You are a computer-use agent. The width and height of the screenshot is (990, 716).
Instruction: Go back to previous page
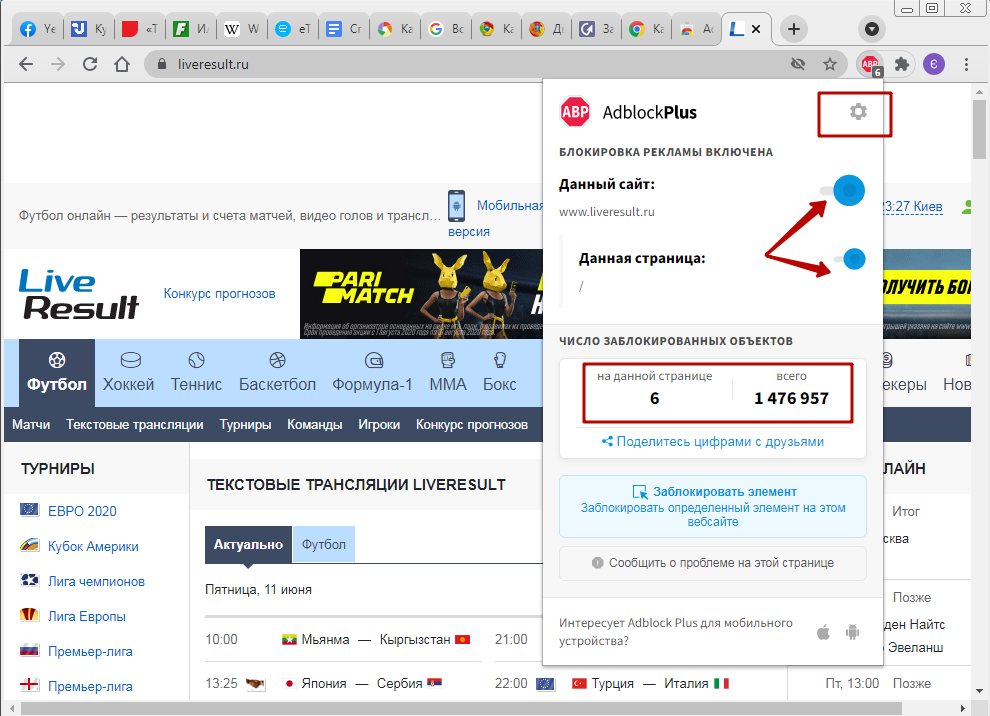(x=26, y=64)
